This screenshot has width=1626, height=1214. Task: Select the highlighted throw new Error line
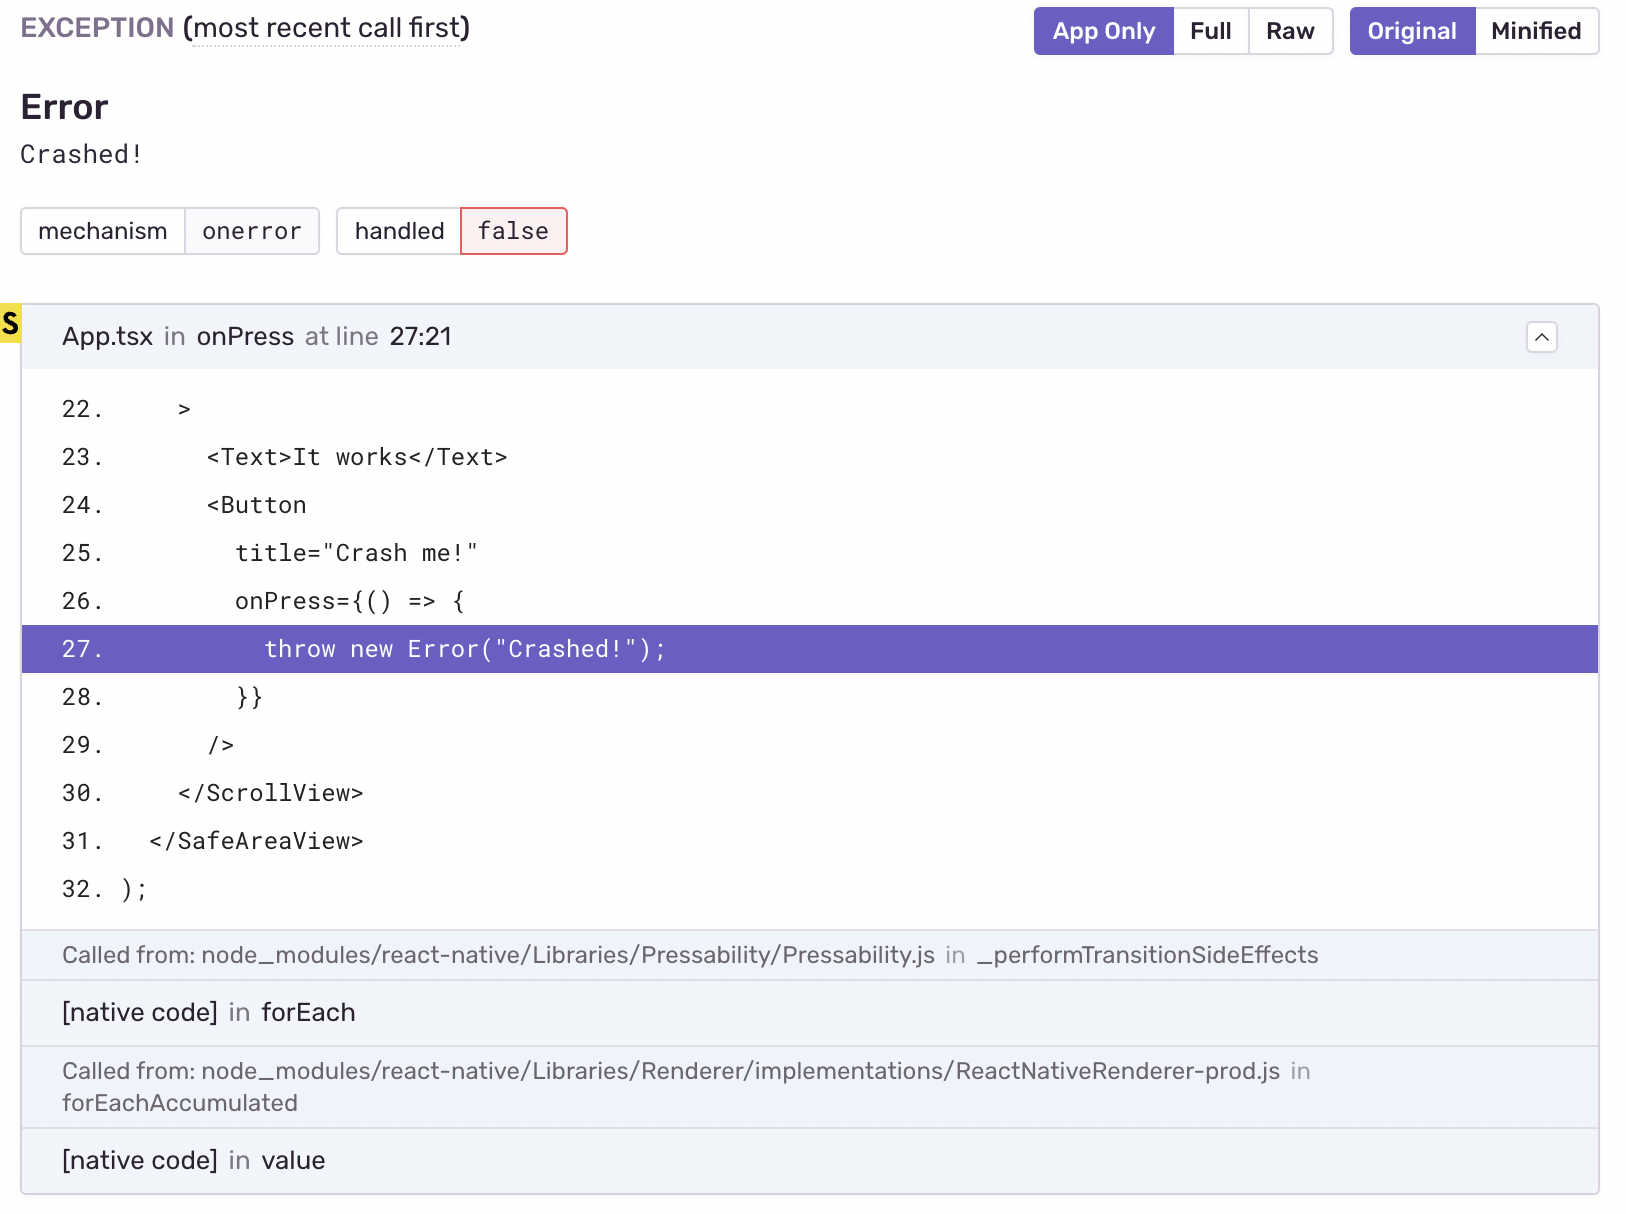coord(464,649)
